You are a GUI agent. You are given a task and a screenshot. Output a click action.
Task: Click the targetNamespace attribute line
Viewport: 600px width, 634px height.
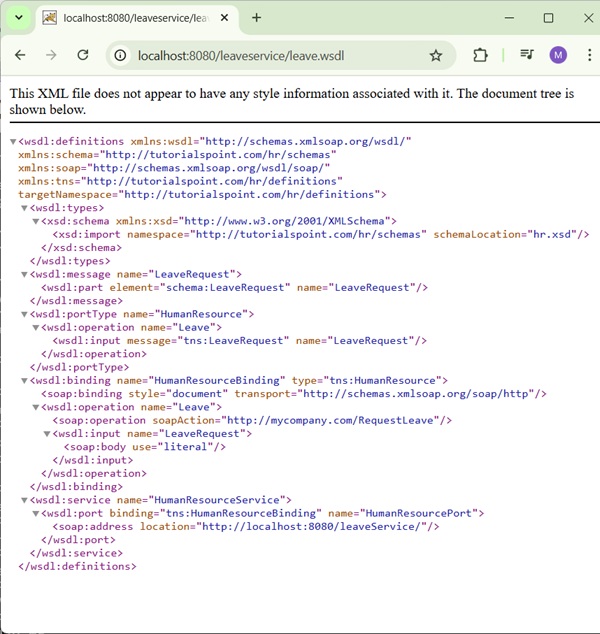[202, 194]
